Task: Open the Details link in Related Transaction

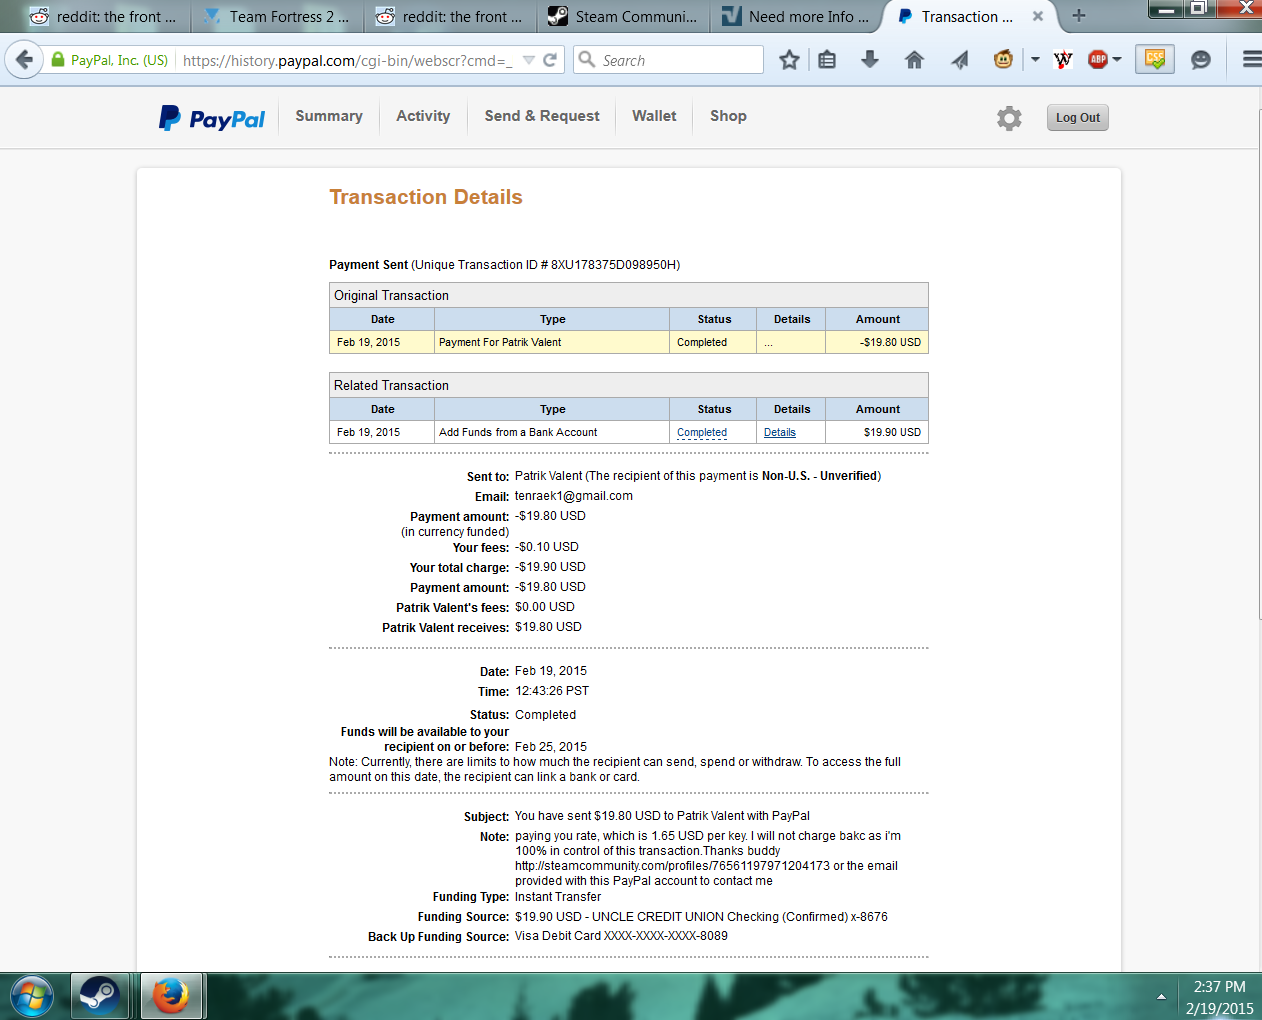Action: 779,433
